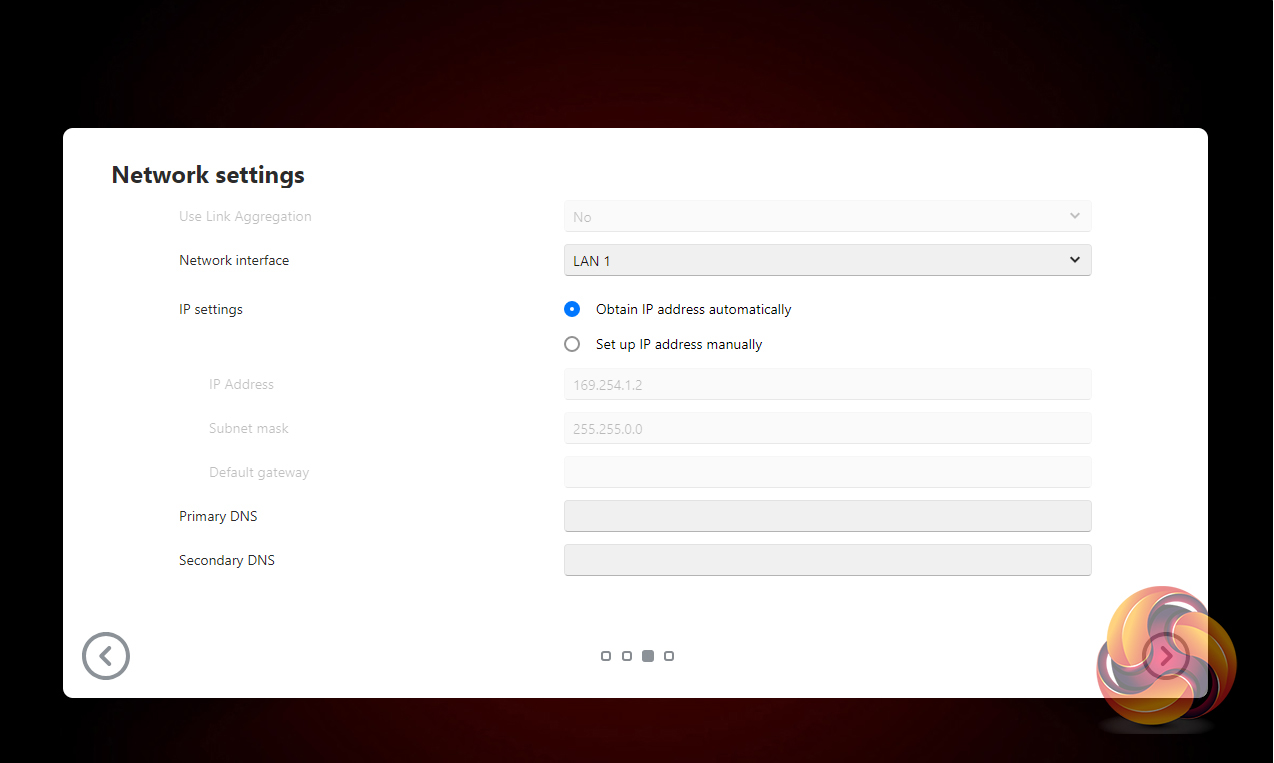The width and height of the screenshot is (1274, 763).
Task: Click the Subnet mask field showing 255.255.0.0
Action: pyautogui.click(x=827, y=428)
